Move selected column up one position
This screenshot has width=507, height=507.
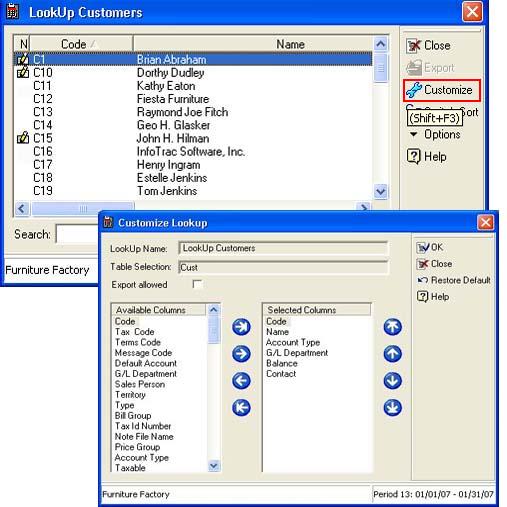[x=392, y=354]
